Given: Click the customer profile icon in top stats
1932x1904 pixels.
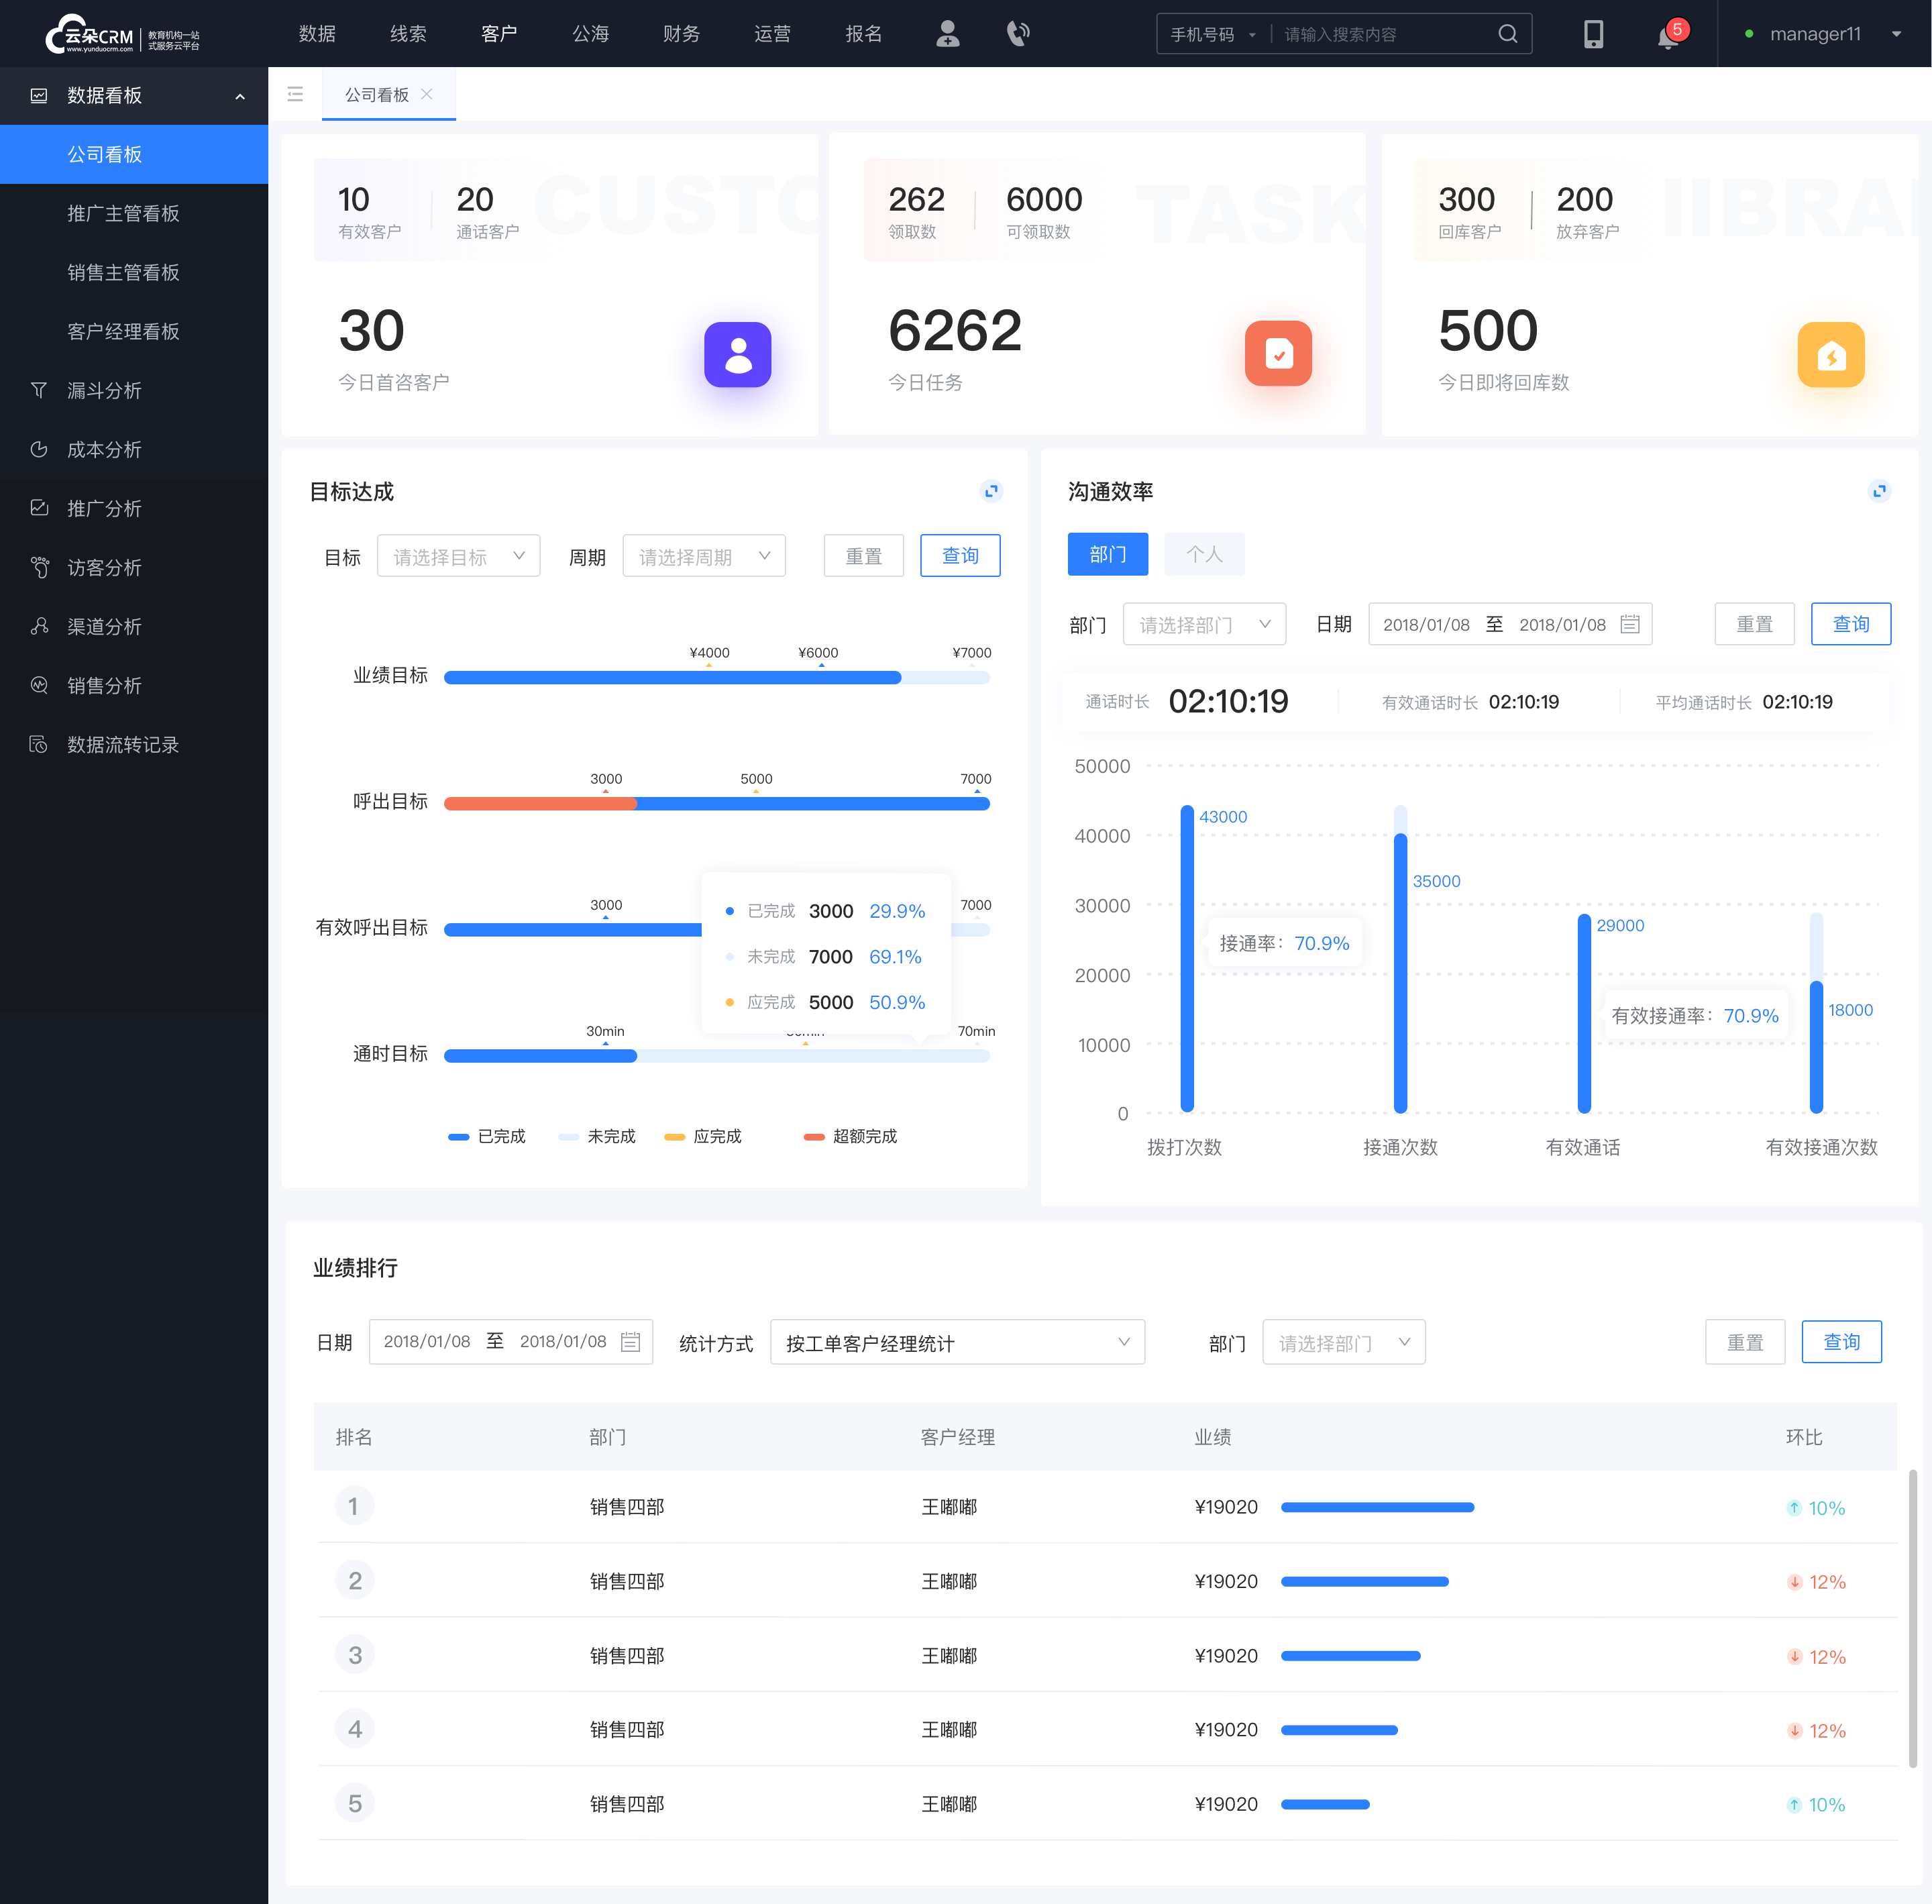Looking at the screenshot, I should [x=737, y=354].
